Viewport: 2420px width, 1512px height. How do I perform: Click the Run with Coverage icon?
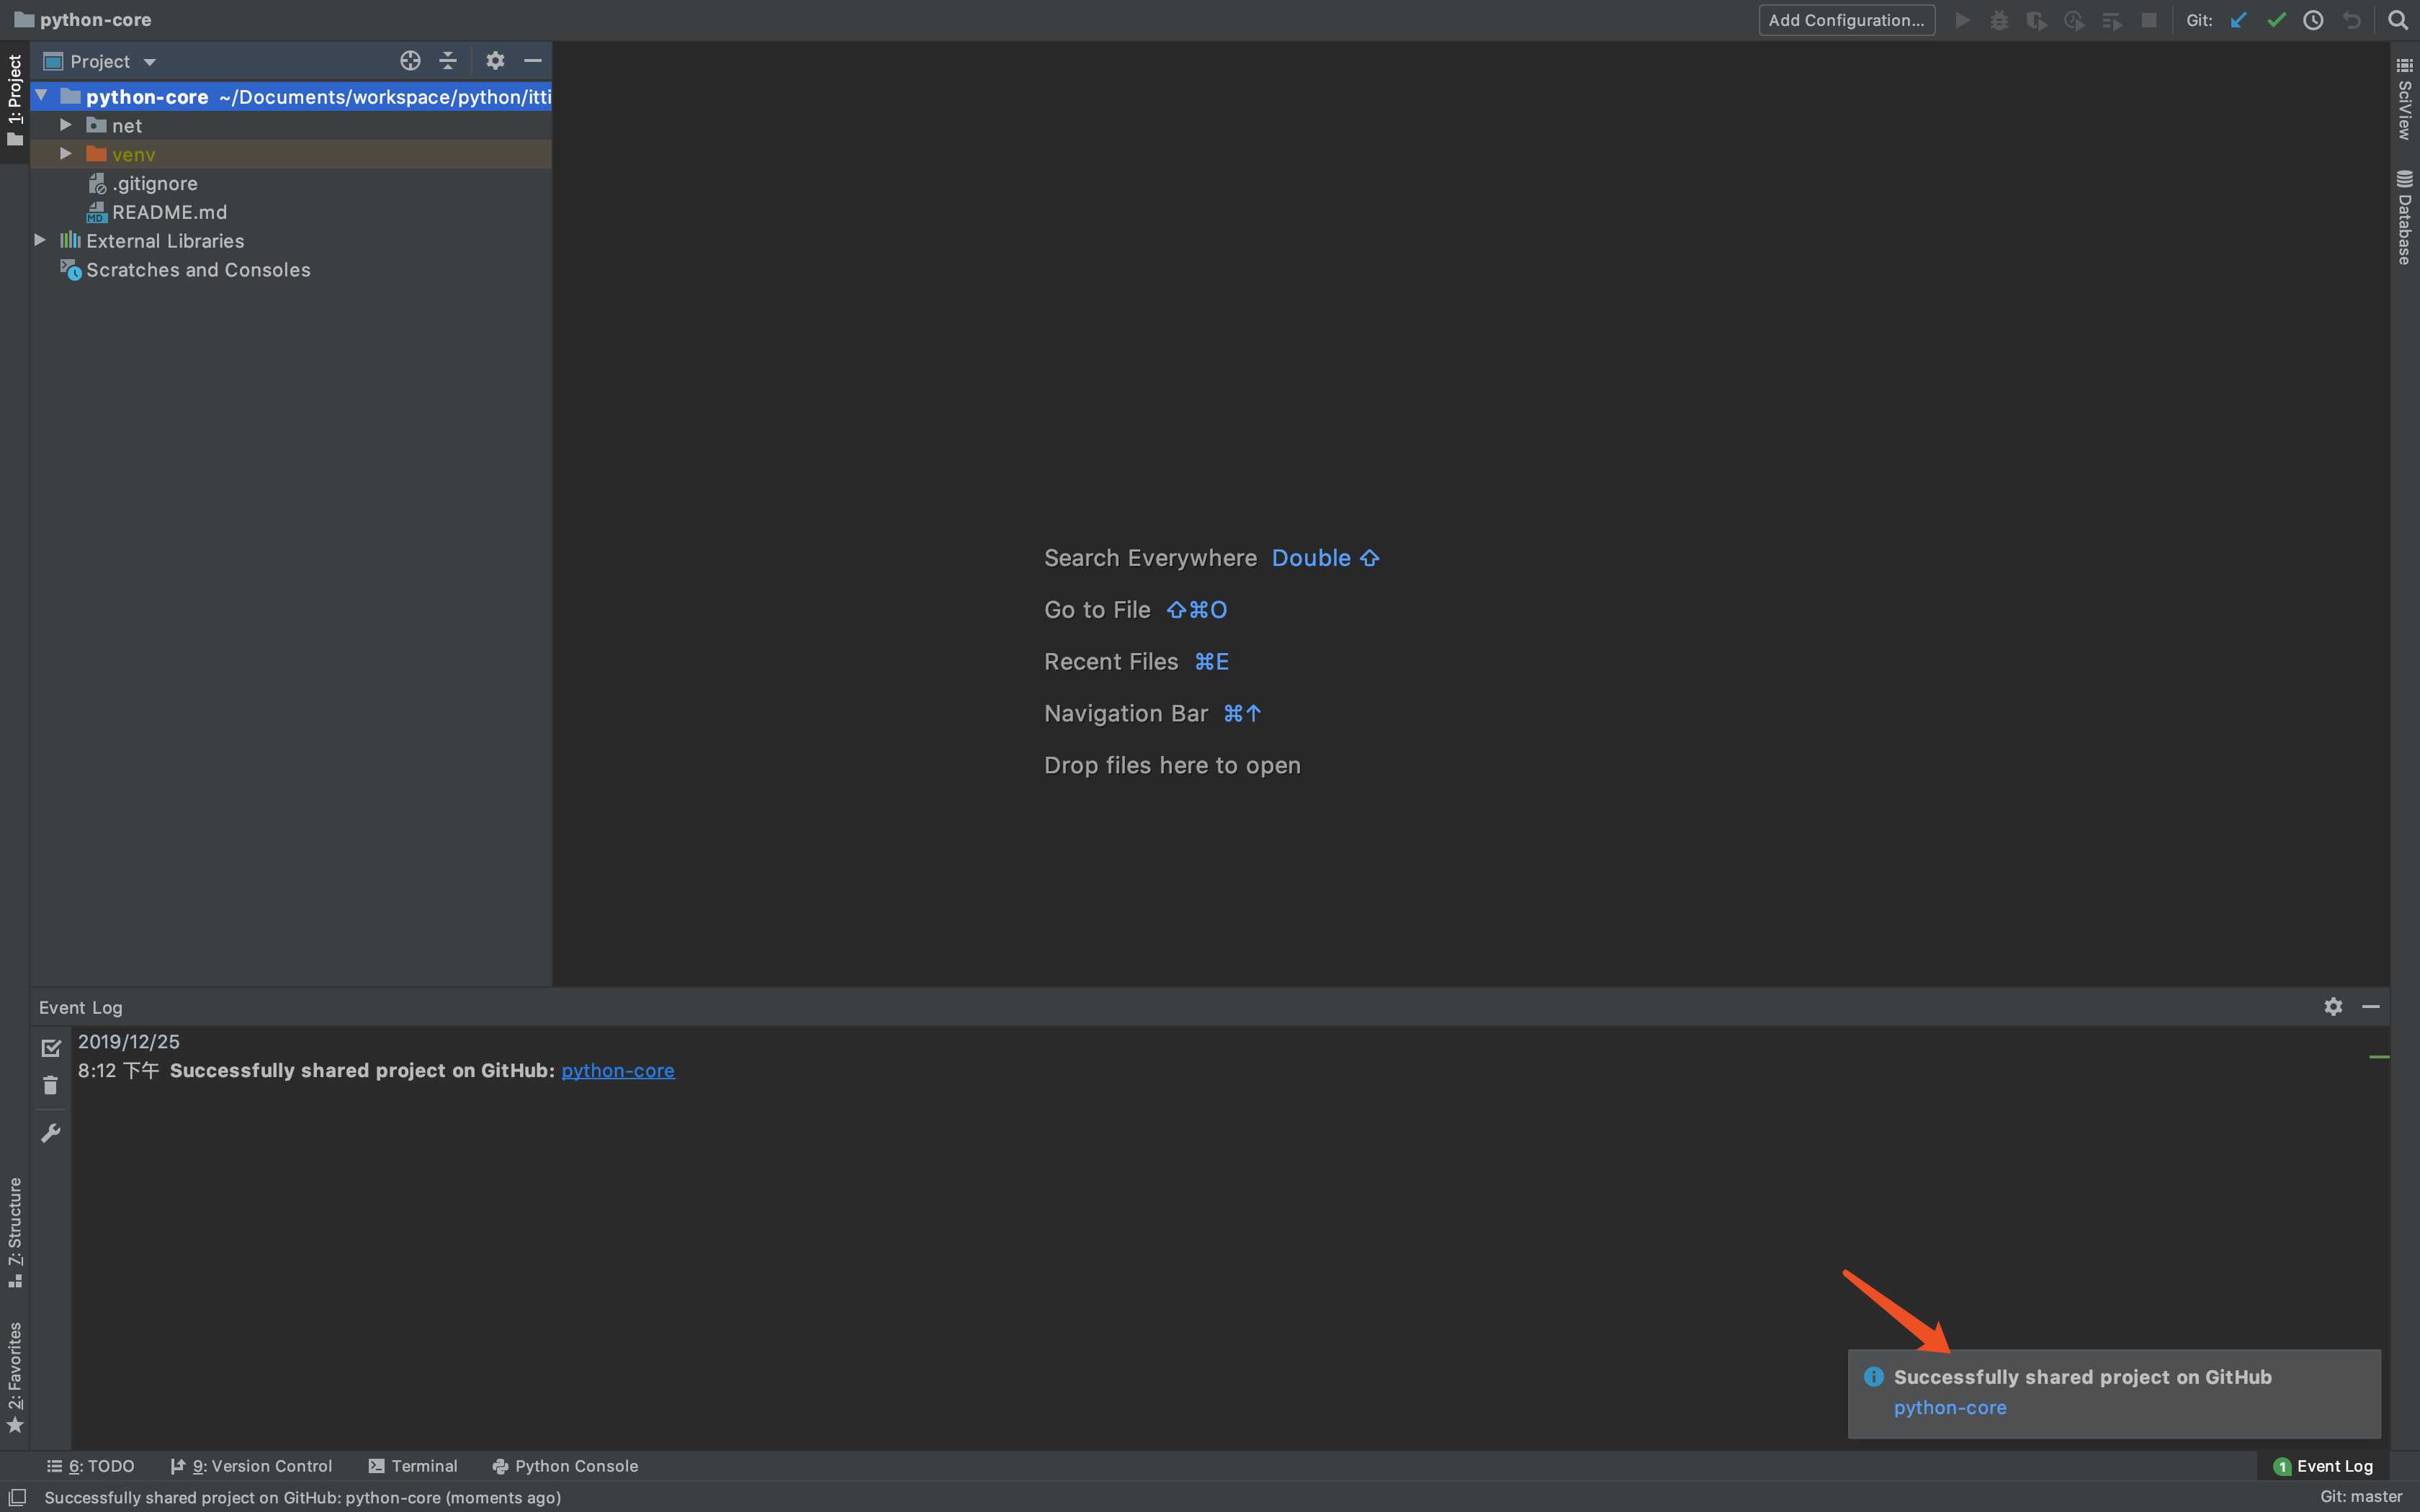pos(2036,20)
